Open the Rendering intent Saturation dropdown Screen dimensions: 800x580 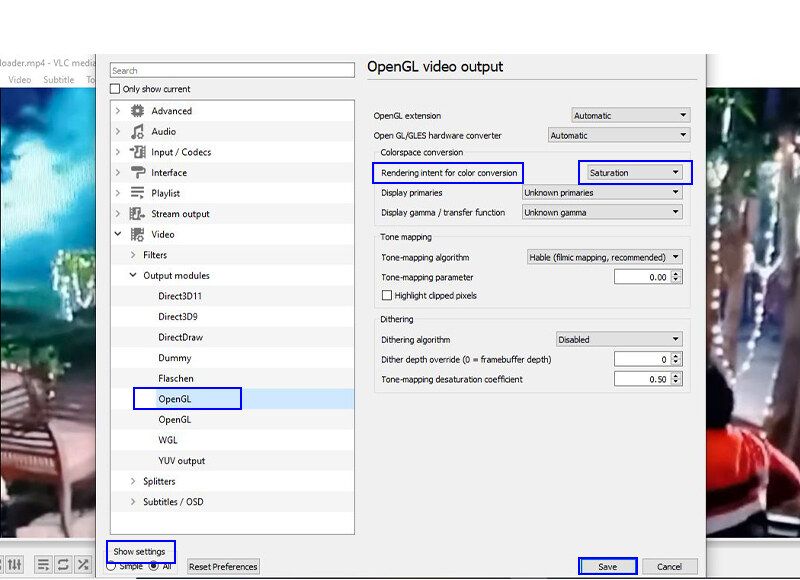[x=634, y=173]
